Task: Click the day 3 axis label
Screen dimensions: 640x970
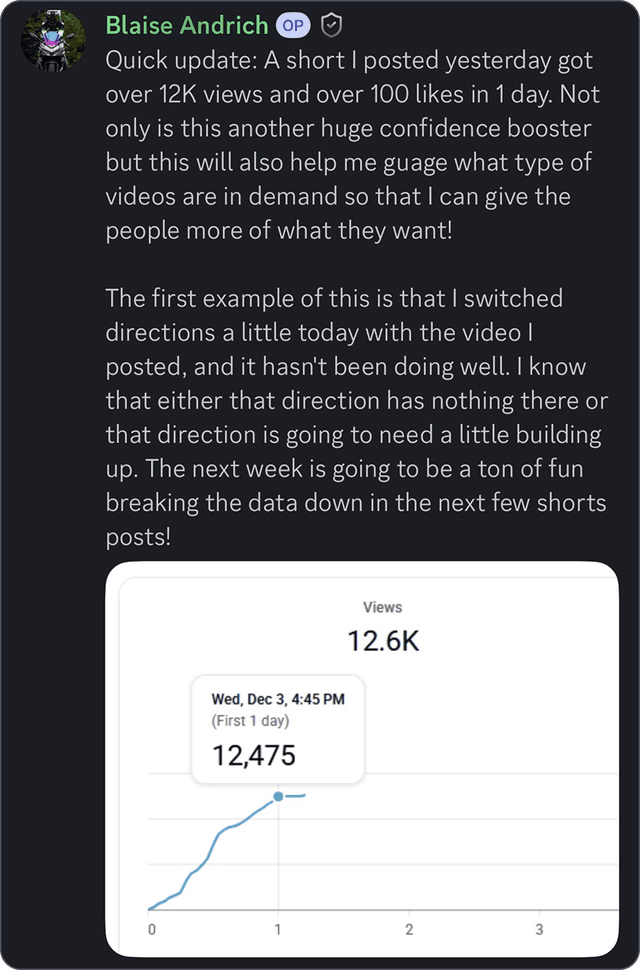Action: [538, 929]
